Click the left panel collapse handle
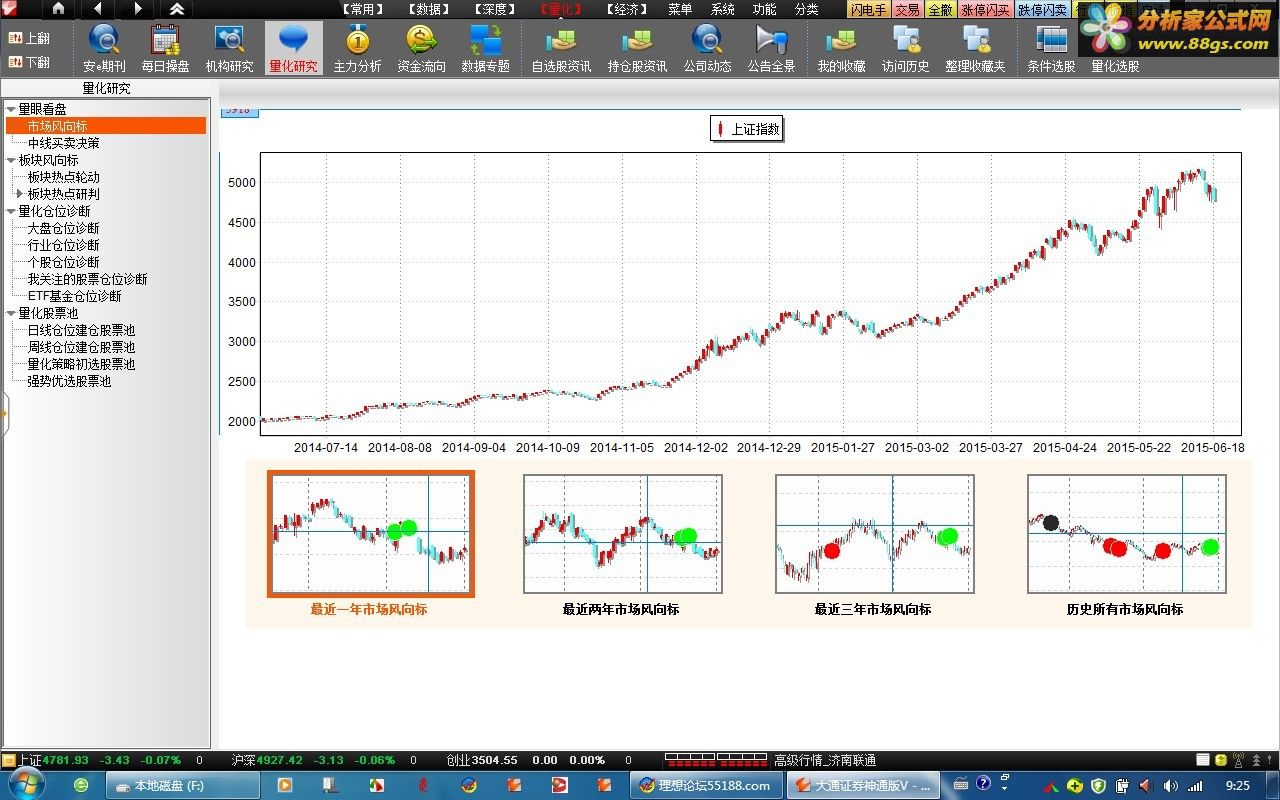This screenshot has width=1280, height=800. 3,415
